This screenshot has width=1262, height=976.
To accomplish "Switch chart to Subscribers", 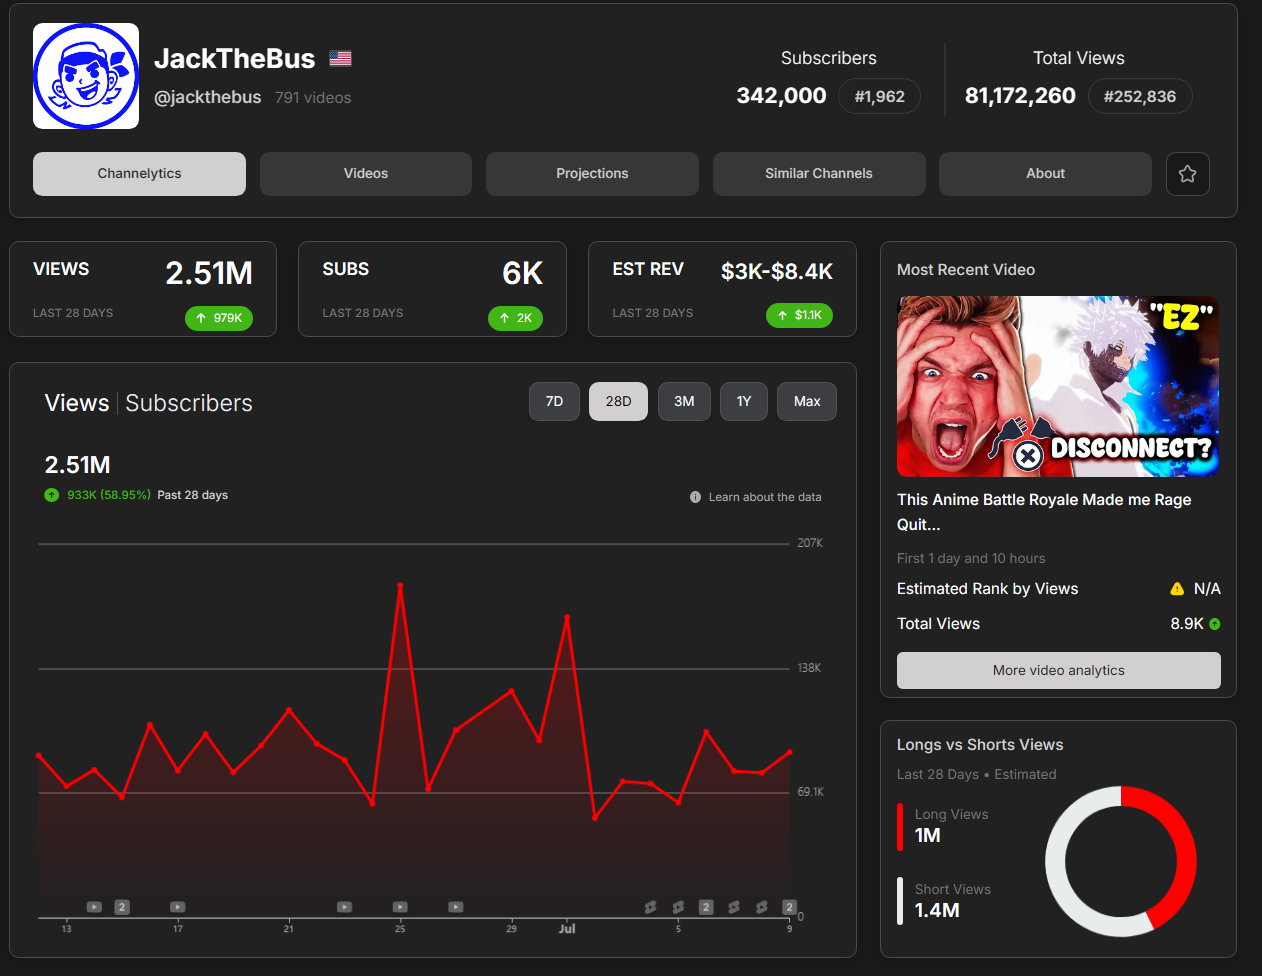I will (x=189, y=403).
